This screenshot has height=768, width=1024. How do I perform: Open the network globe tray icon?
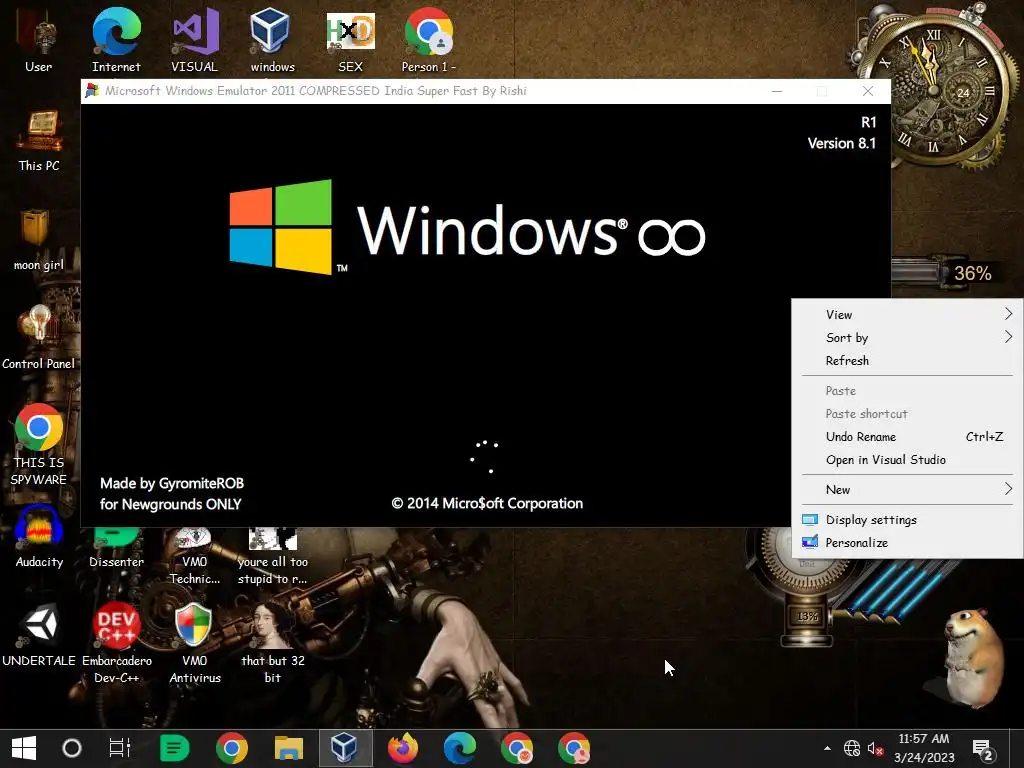pyautogui.click(x=852, y=748)
